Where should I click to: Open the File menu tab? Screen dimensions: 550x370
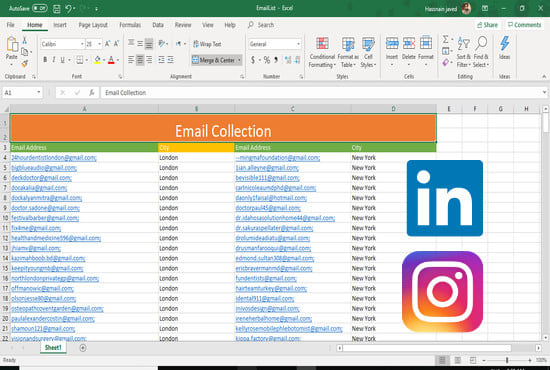click(11, 25)
